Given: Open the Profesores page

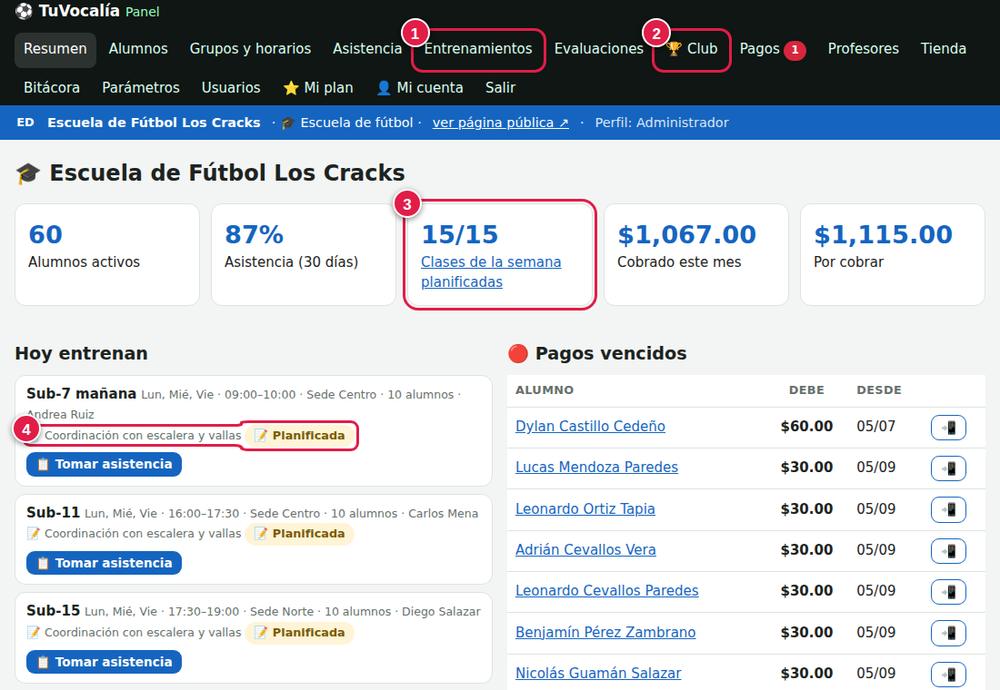Looking at the screenshot, I should pyautogui.click(x=863, y=49).
